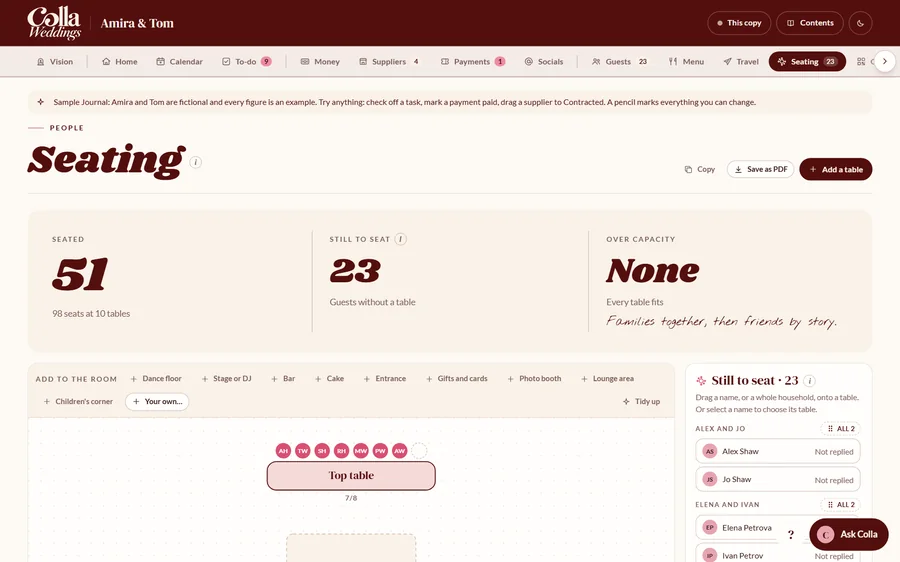Select the AW guest avatar at Top table
This screenshot has height=562, width=900.
click(x=399, y=451)
